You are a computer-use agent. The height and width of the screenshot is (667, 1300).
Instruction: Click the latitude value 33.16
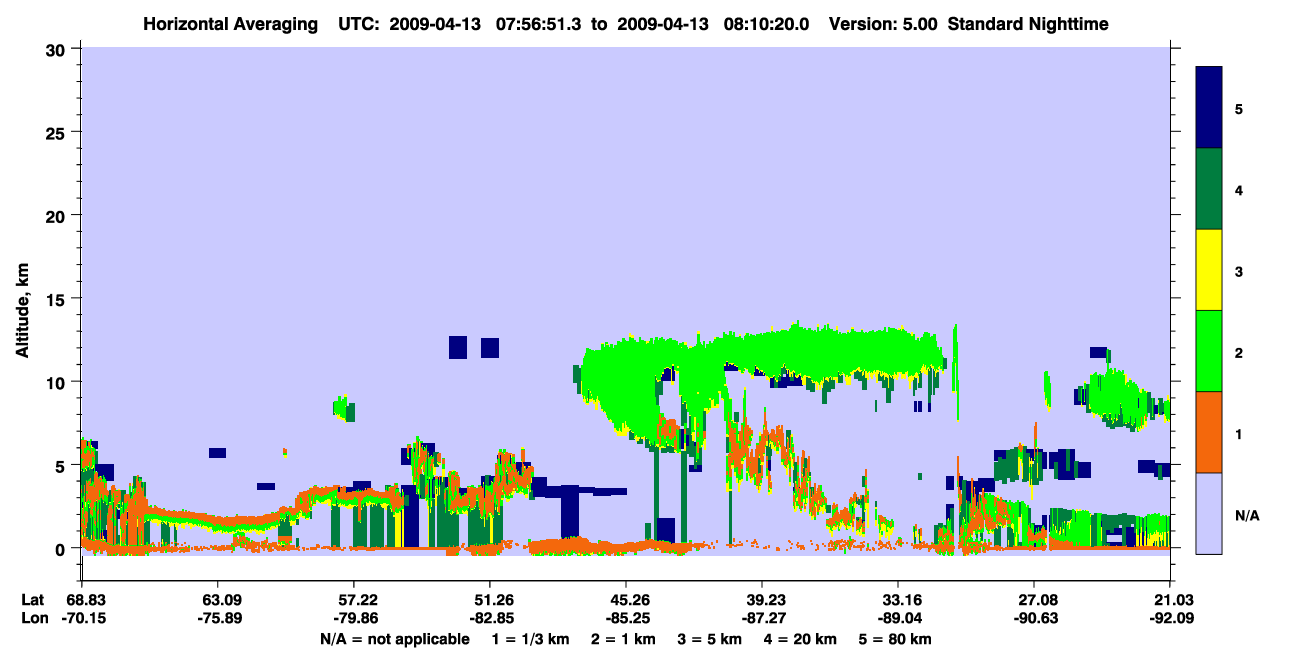(x=897, y=600)
